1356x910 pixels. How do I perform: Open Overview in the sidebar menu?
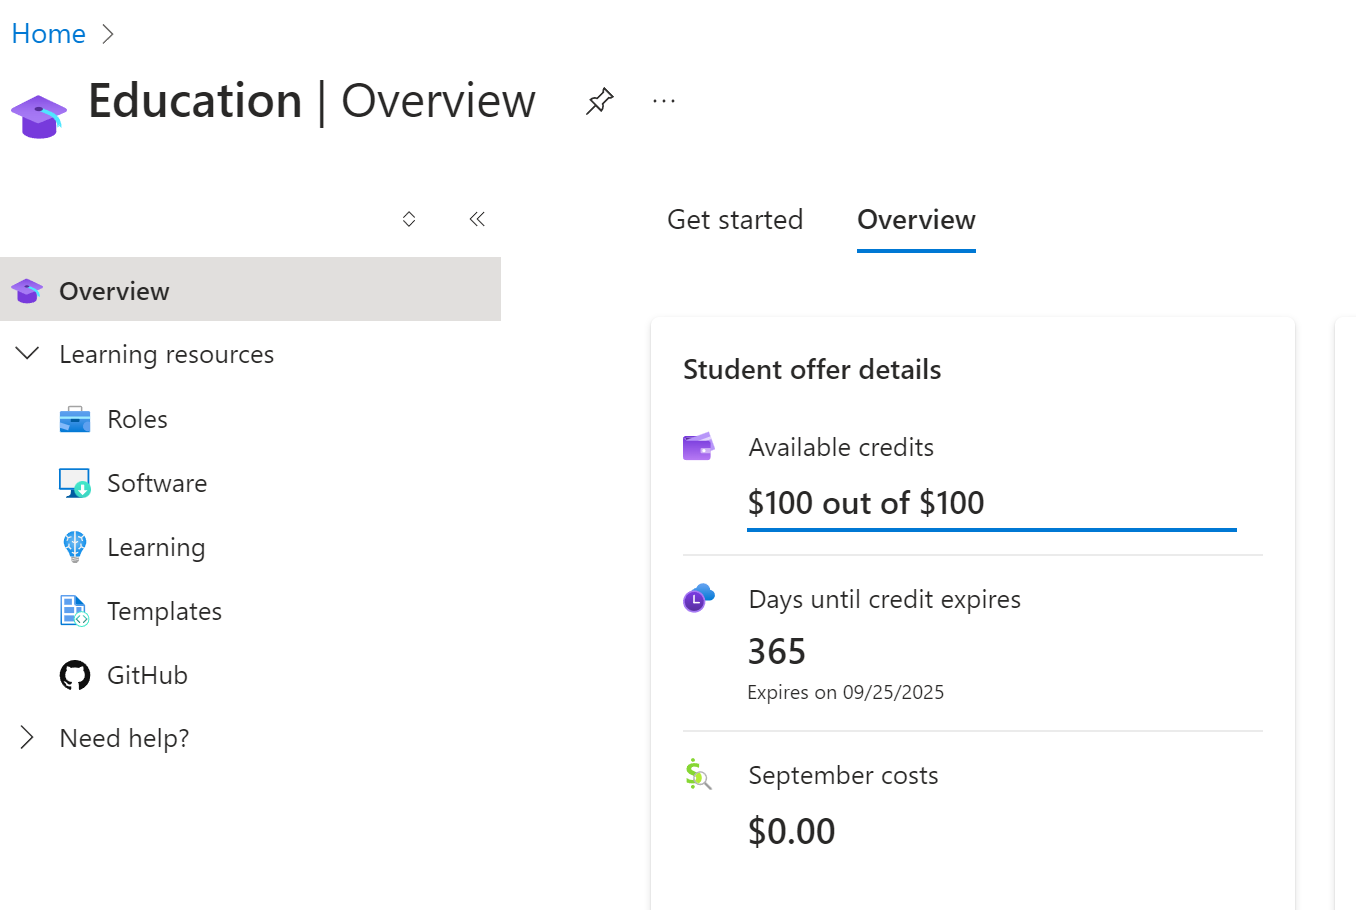click(x=250, y=290)
